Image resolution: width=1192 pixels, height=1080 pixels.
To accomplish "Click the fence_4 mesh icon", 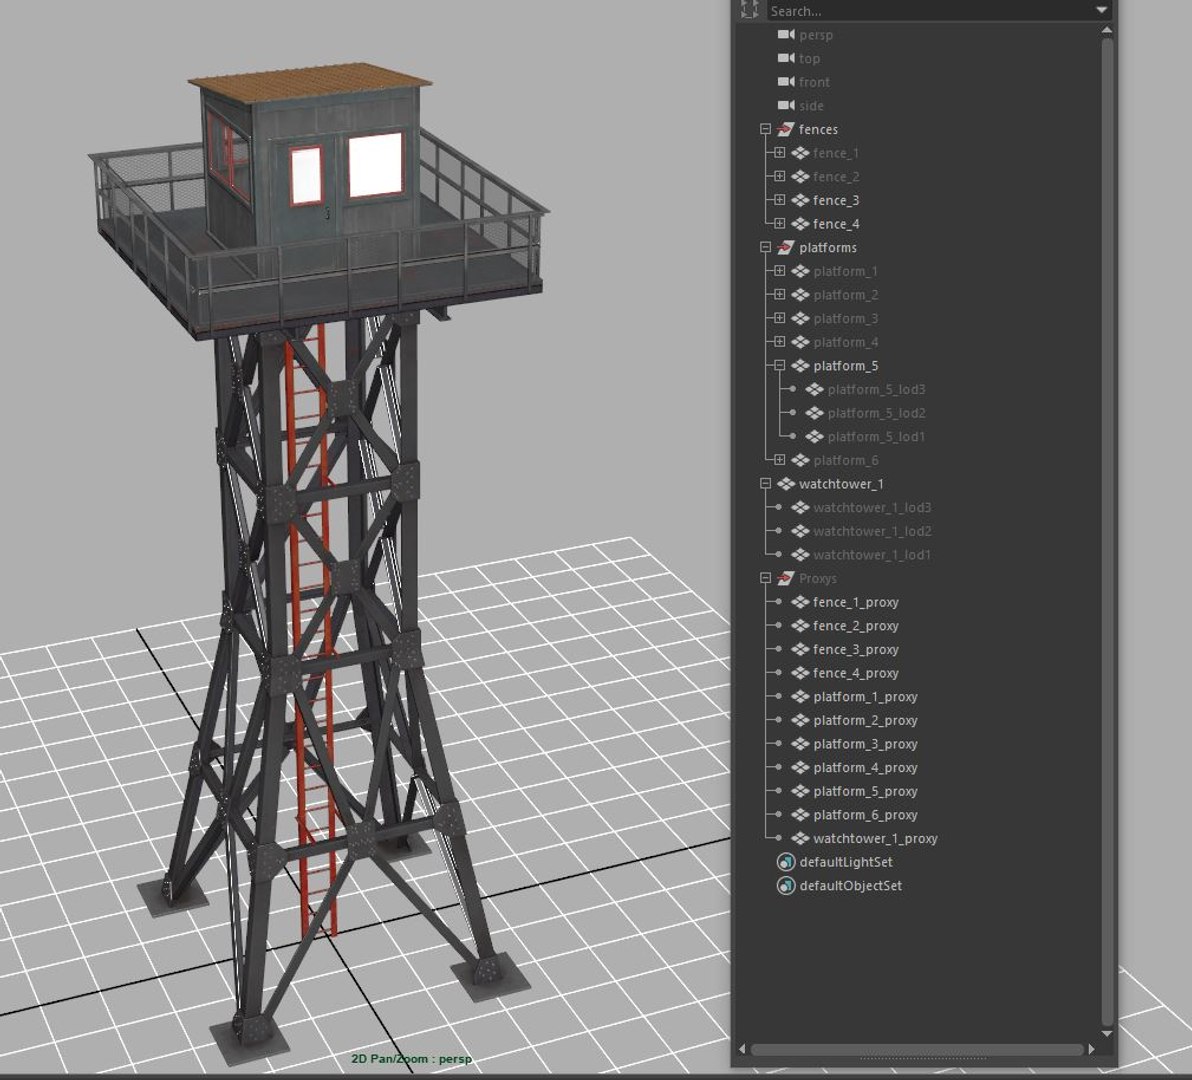I will coord(800,223).
